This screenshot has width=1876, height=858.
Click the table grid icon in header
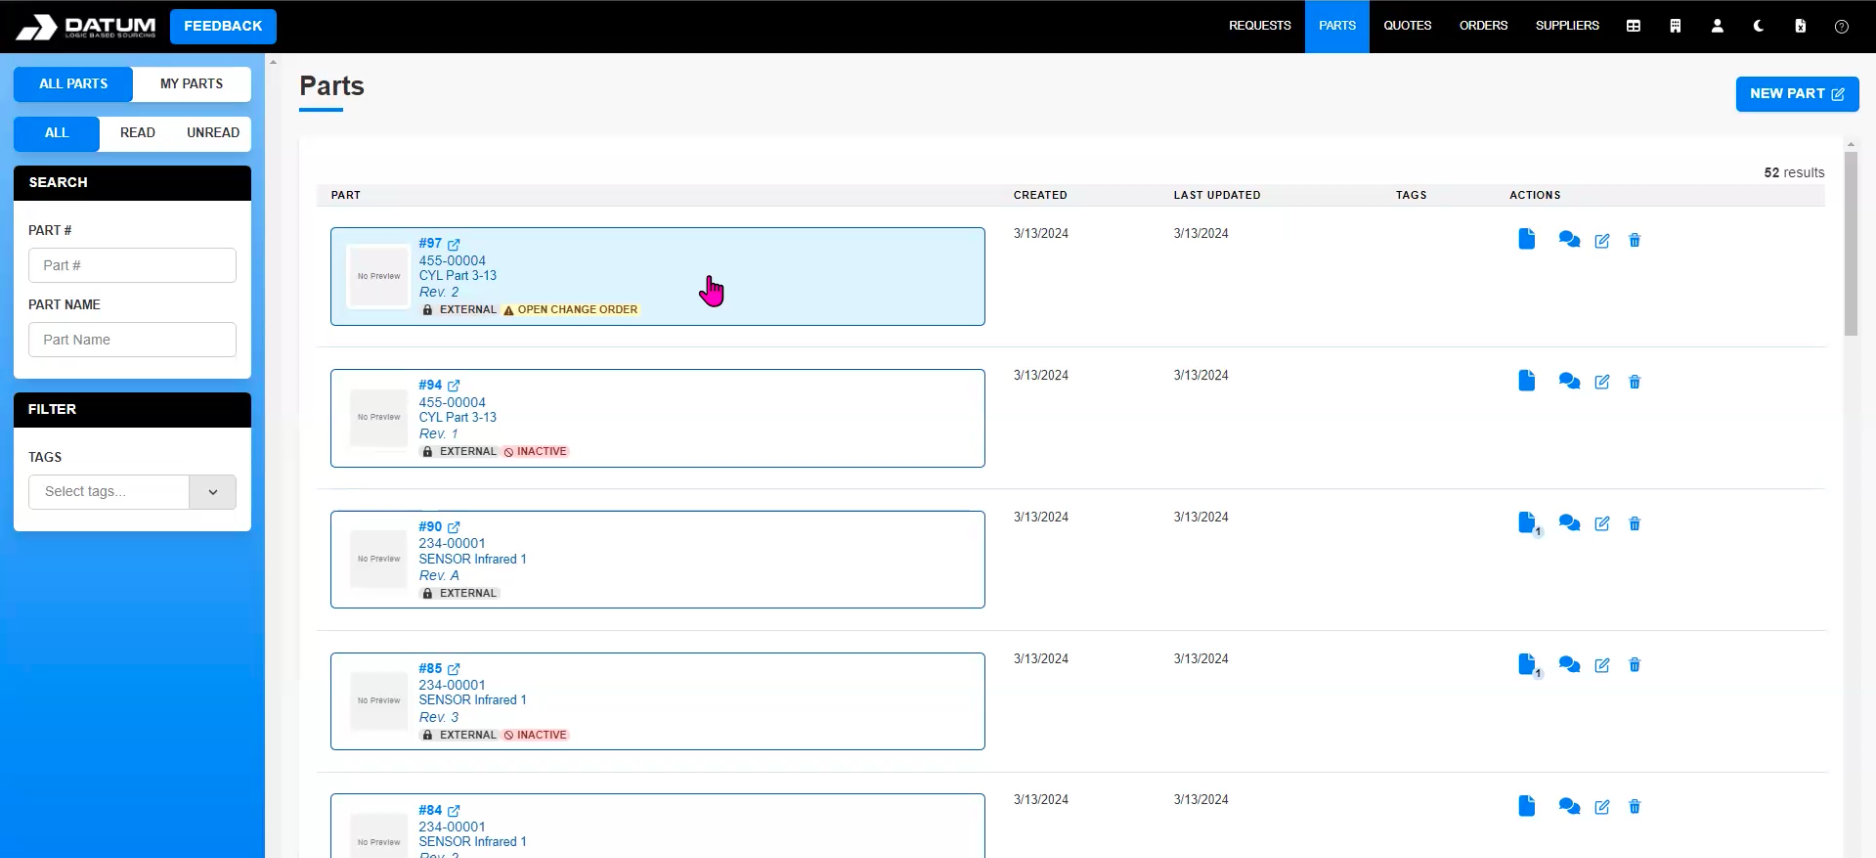[x=1633, y=26]
